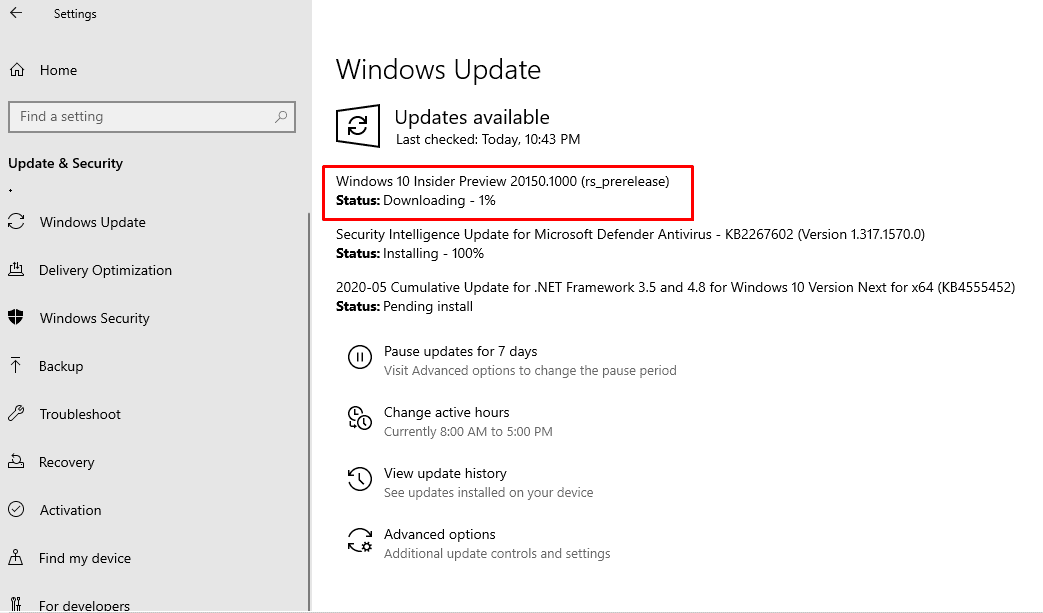Open the Update & Security section header
Viewport: 1043px width, 613px height.
tap(65, 163)
